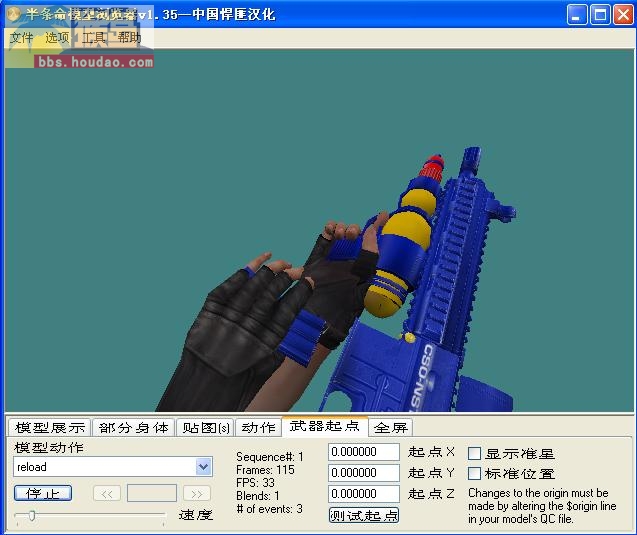Screen dimensions: 637x535
Task: Maximize the model viewer window
Action: pyautogui.click(x=600, y=15)
